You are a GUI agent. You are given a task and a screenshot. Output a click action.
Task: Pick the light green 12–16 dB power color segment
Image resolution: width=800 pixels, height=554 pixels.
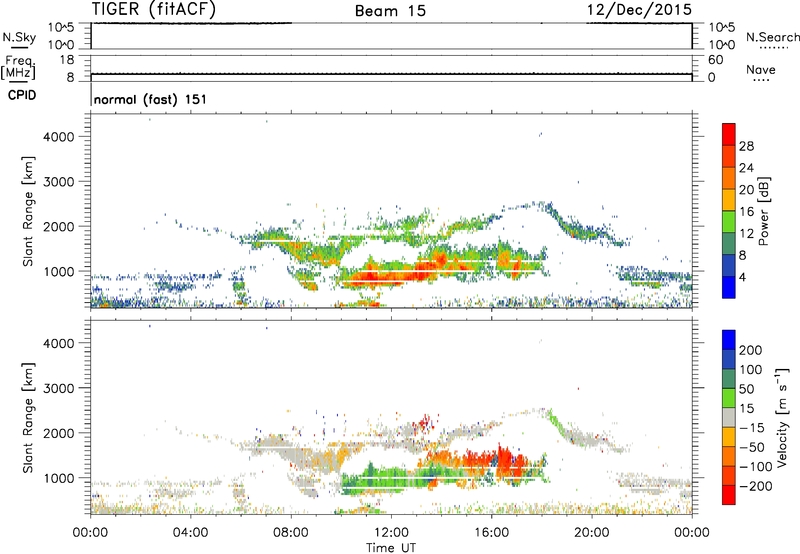(729, 222)
